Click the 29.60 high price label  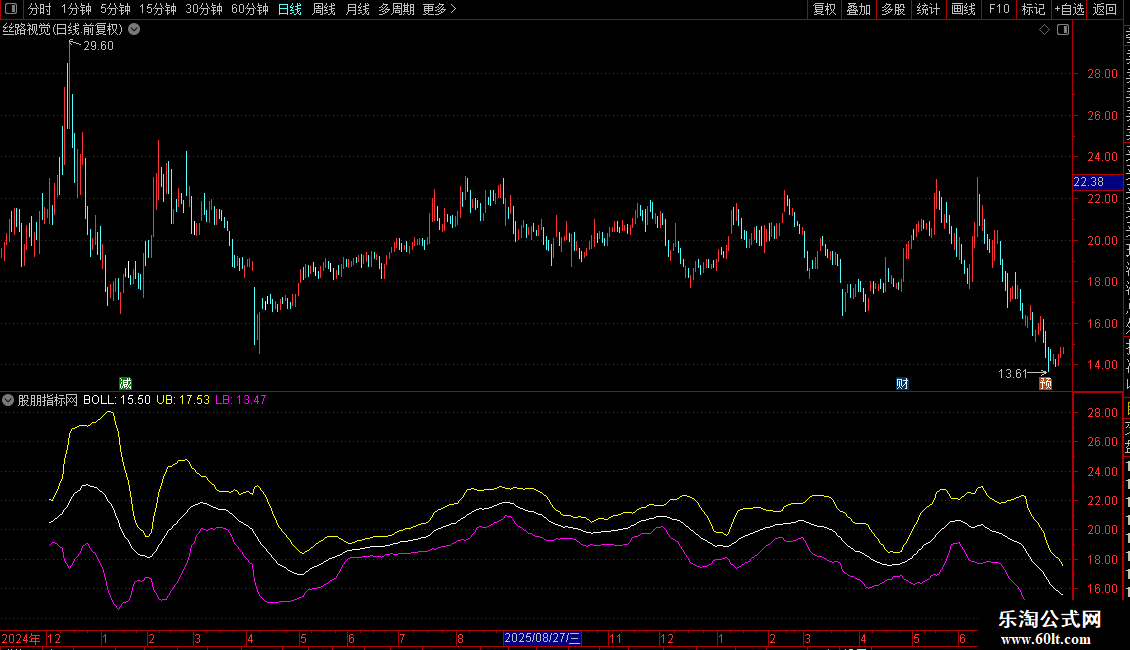pyautogui.click(x=99, y=45)
